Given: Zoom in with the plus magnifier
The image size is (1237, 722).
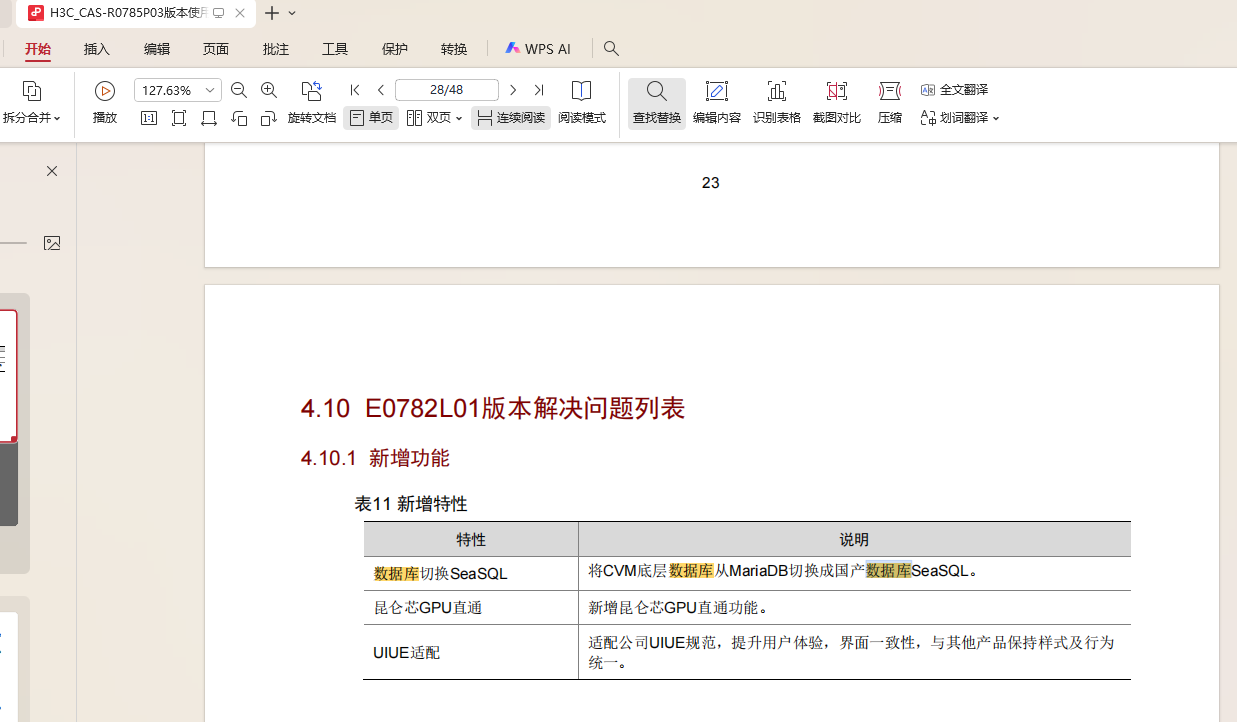Looking at the screenshot, I should pyautogui.click(x=269, y=90).
